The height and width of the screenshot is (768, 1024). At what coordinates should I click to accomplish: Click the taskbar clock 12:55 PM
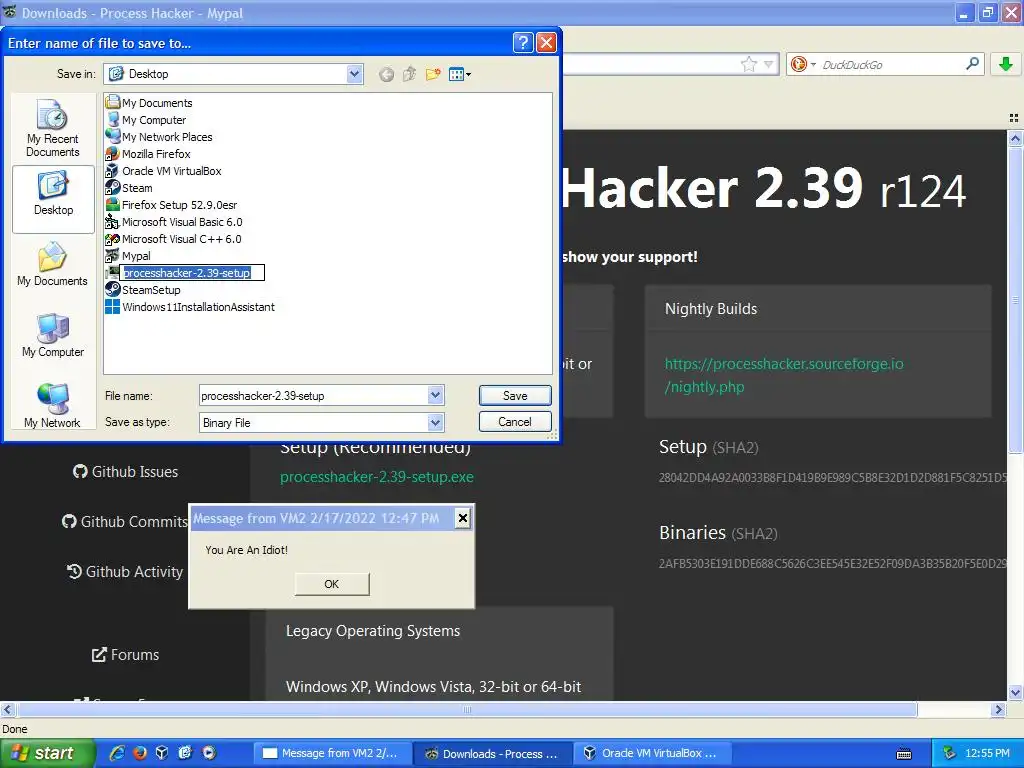coord(987,753)
